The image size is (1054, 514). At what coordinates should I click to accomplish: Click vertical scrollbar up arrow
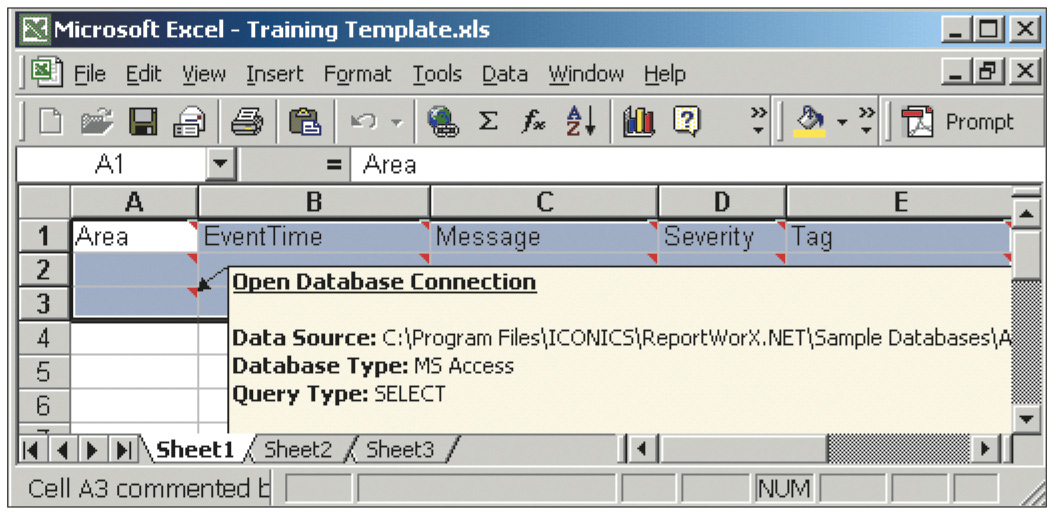(x=1026, y=214)
